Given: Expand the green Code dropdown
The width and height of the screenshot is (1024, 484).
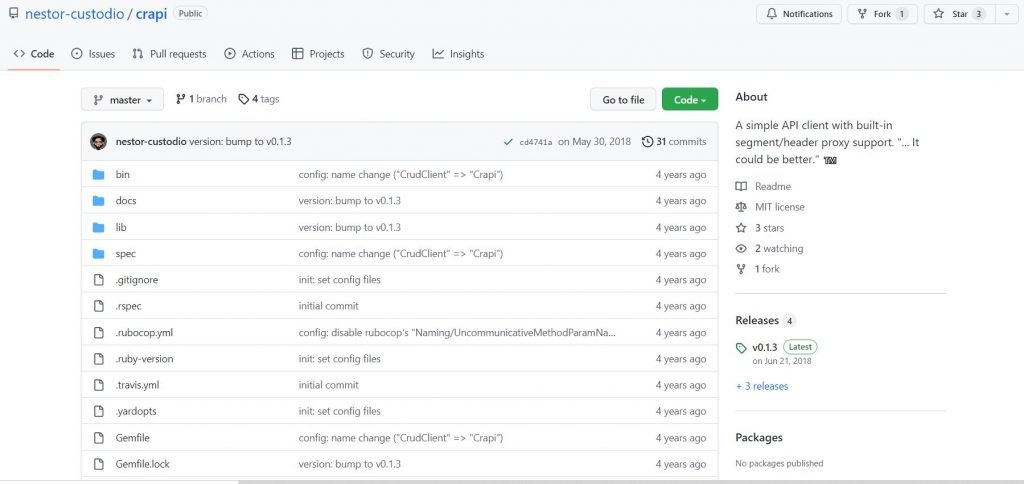Looking at the screenshot, I should pos(690,99).
